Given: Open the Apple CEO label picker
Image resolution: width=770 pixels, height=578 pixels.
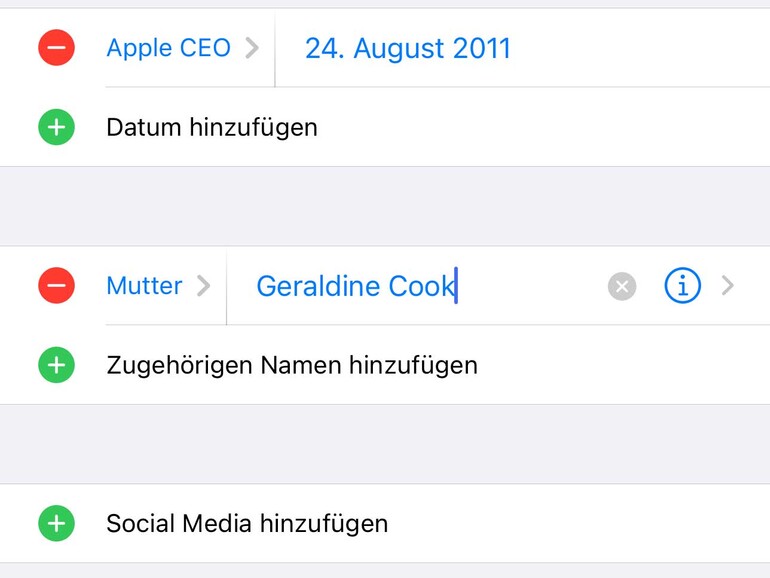Looking at the screenshot, I should point(168,47).
